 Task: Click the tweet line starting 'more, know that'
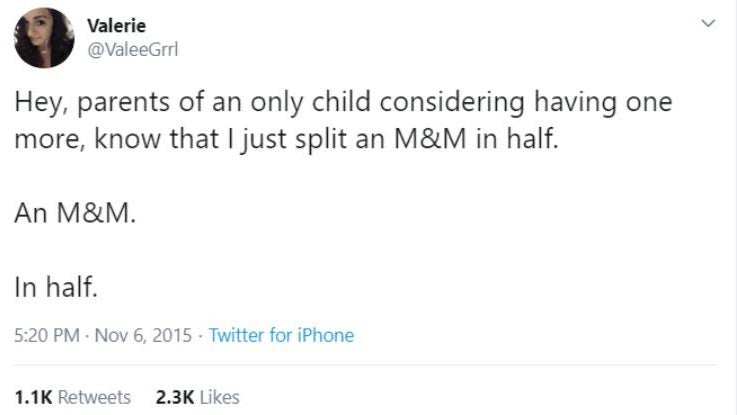(286, 139)
